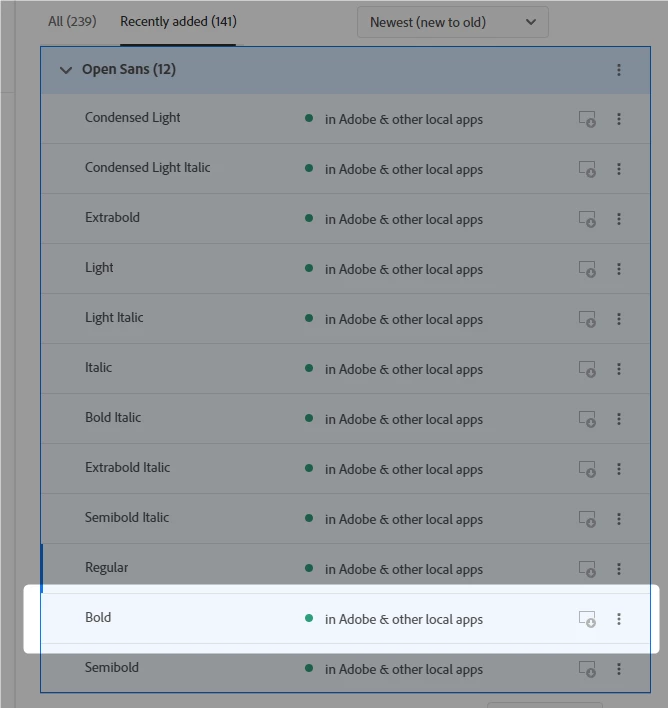668x708 pixels.
Task: Open more options in the Bold row
Action: (619, 619)
